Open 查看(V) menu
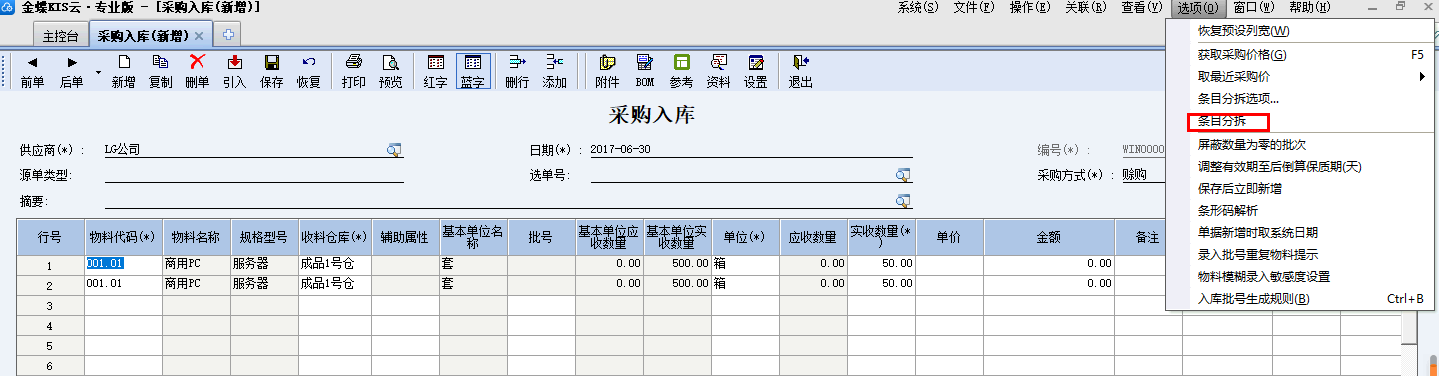The image size is (1439, 376). click(1141, 8)
